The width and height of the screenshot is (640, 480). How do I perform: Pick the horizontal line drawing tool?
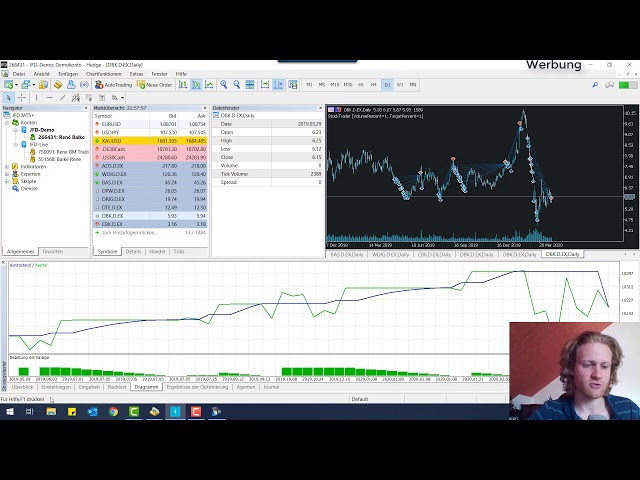(50, 97)
